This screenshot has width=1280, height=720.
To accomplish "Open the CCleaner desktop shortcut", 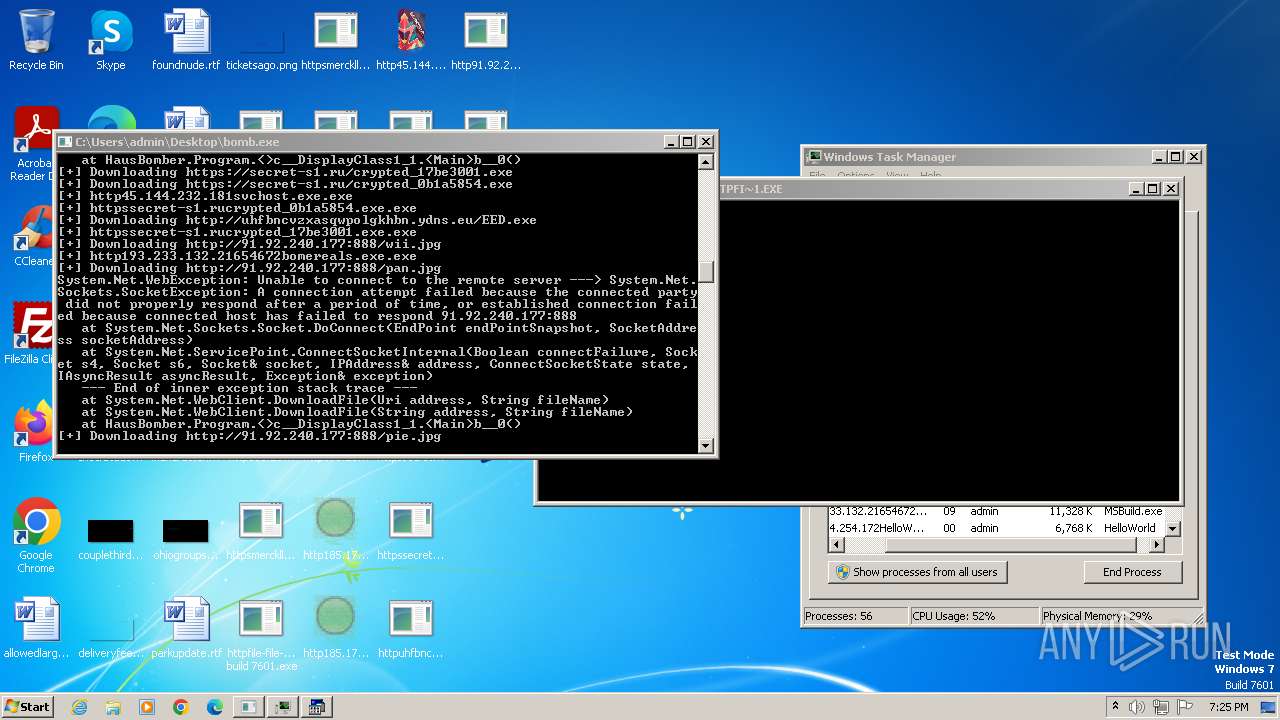I will (34, 237).
